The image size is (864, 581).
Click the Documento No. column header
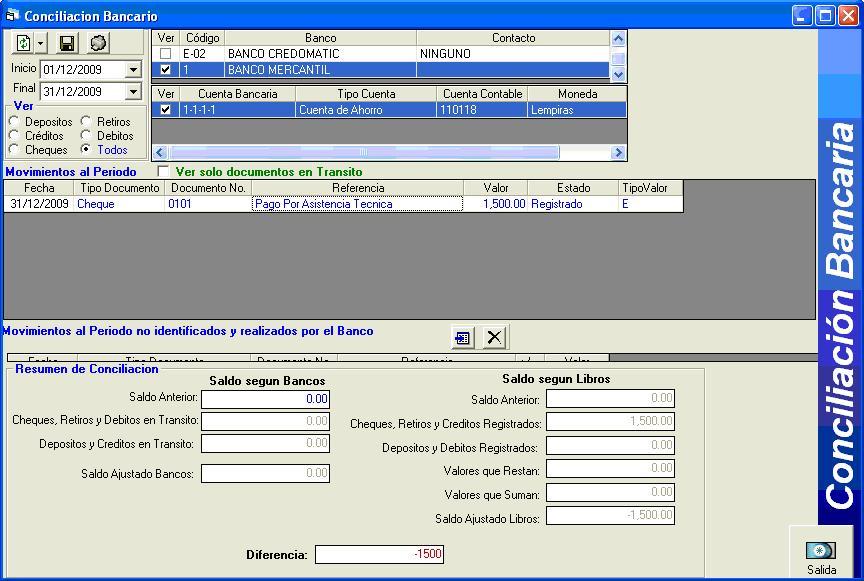point(208,188)
